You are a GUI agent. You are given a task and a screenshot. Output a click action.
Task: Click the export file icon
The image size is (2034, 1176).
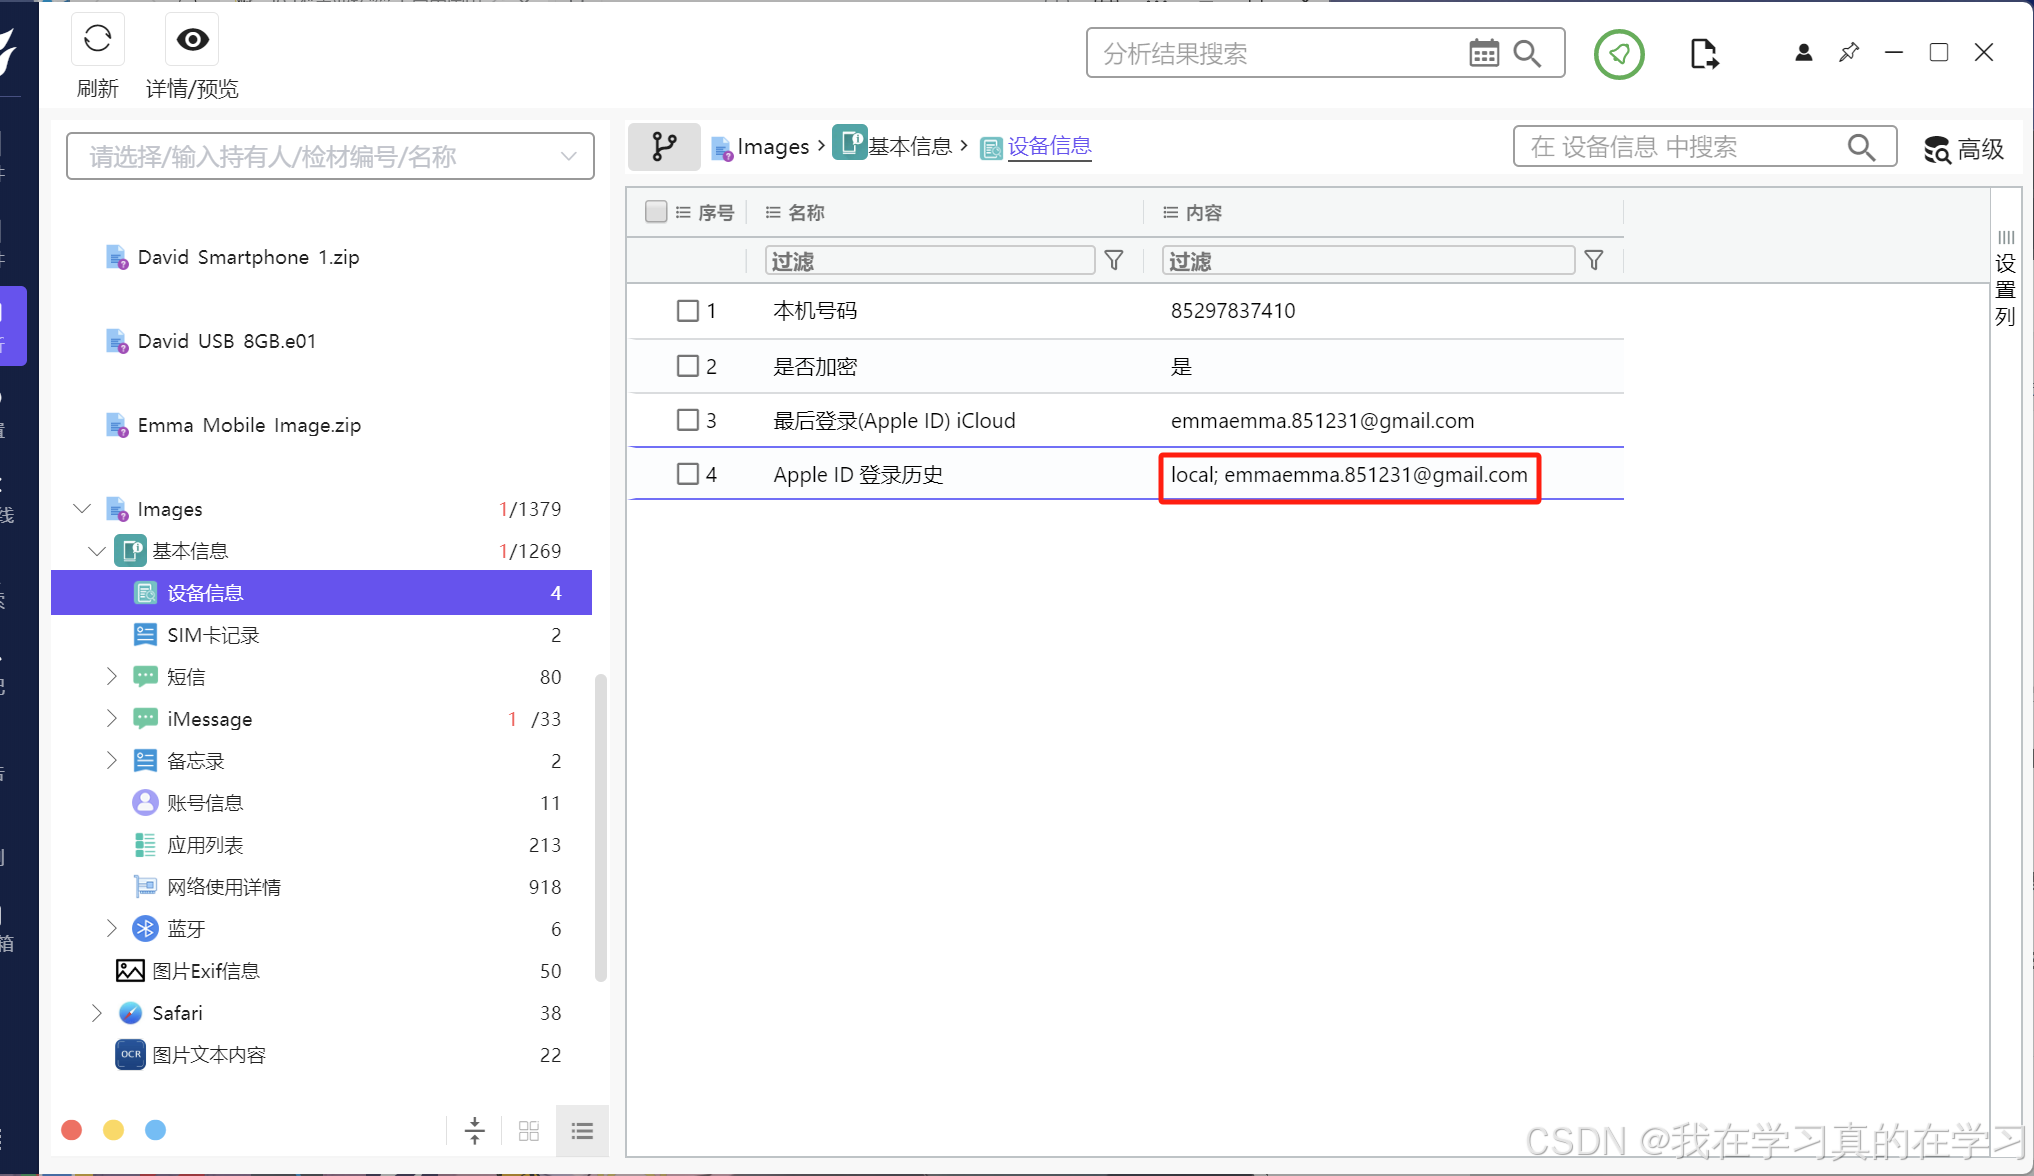pyautogui.click(x=1704, y=54)
